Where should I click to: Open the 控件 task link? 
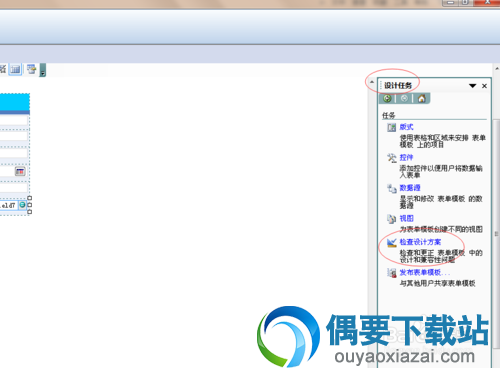pyautogui.click(x=406, y=157)
